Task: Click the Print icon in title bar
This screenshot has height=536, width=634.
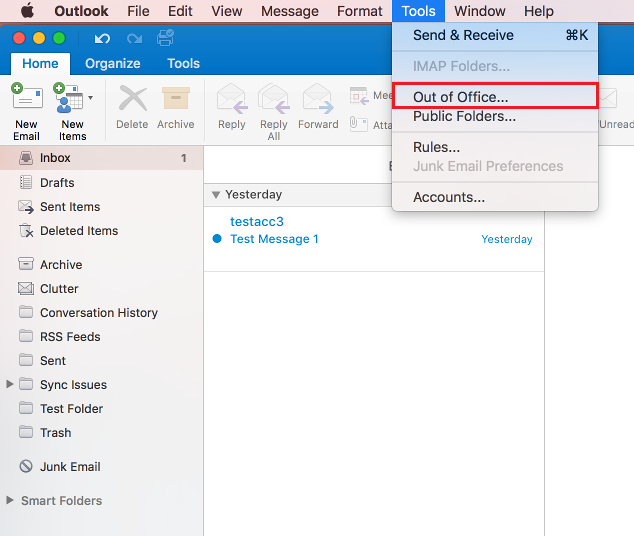Action: pyautogui.click(x=165, y=38)
